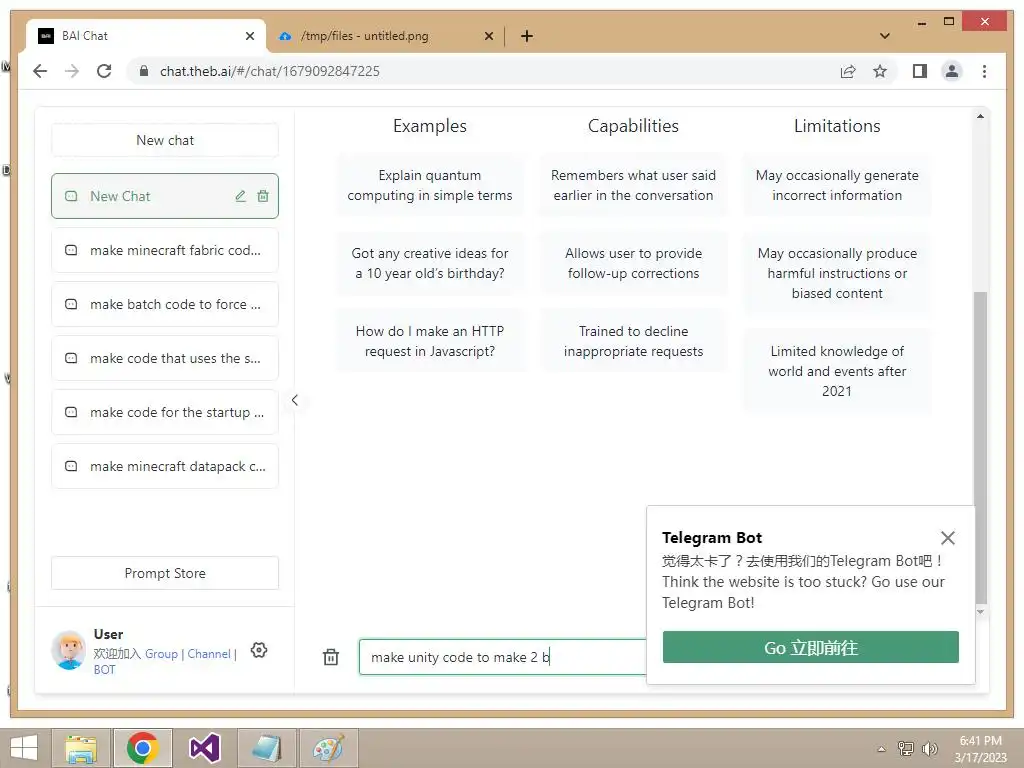Open the 'make code for the startup ...' chat
The image size is (1024, 768).
pyautogui.click(x=165, y=412)
